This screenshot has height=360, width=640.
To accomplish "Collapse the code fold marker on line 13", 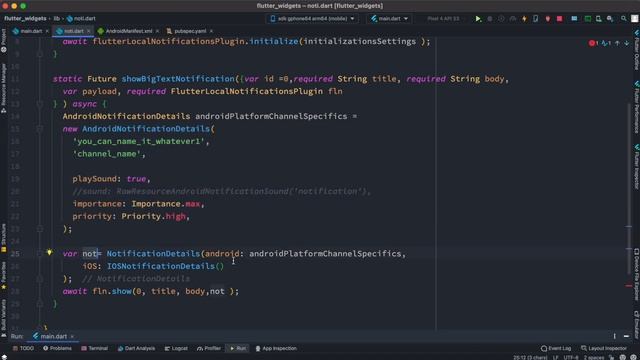I will pos(40,104).
